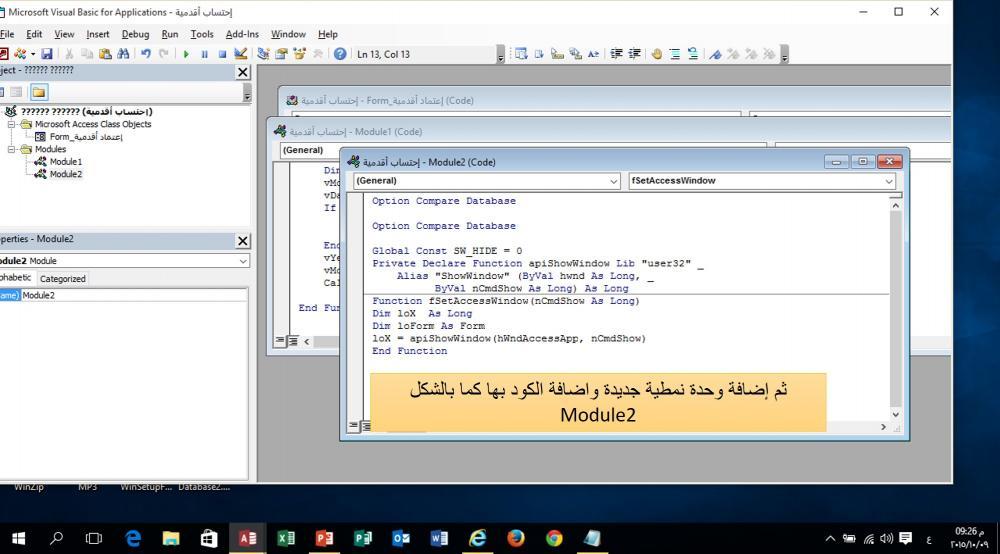1000x554 pixels.
Task: Open the Debug menu
Action: [135, 34]
